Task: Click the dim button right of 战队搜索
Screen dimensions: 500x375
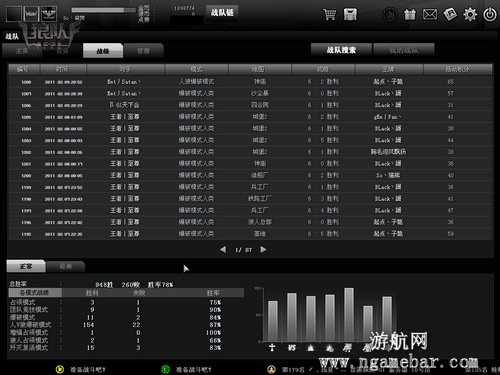Action: click(404, 50)
